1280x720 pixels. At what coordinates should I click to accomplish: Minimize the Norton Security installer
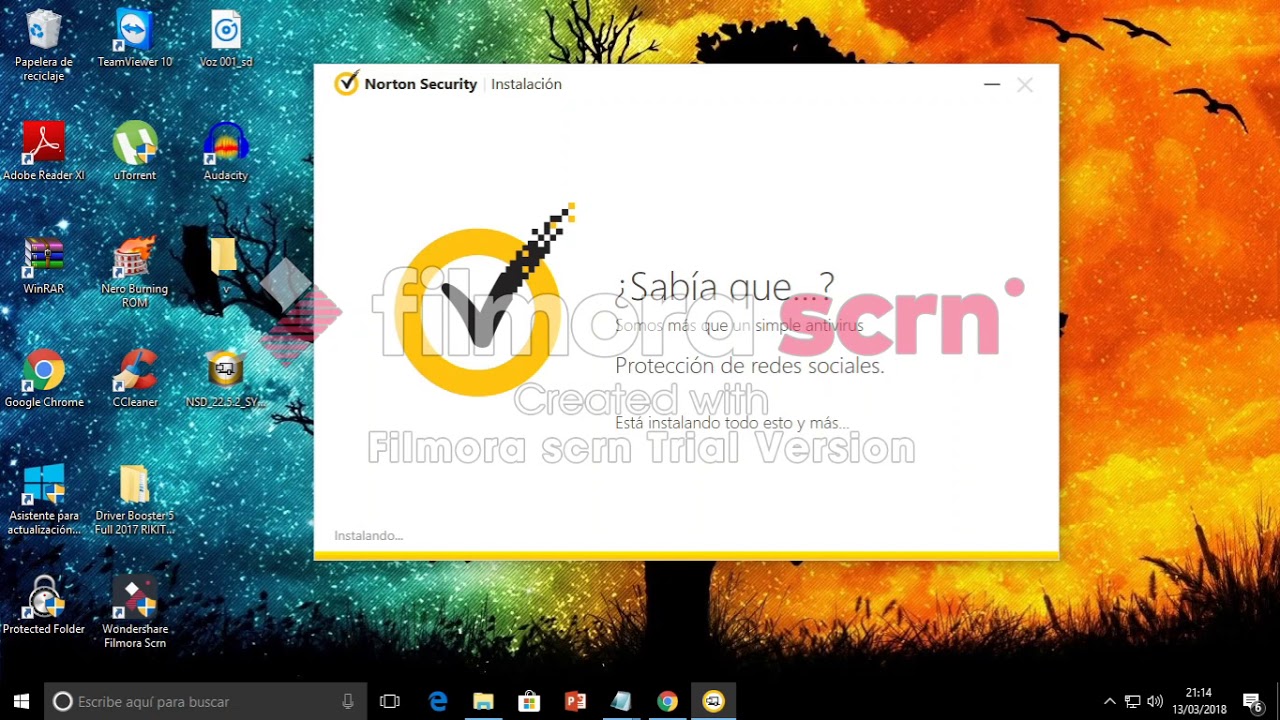[992, 85]
